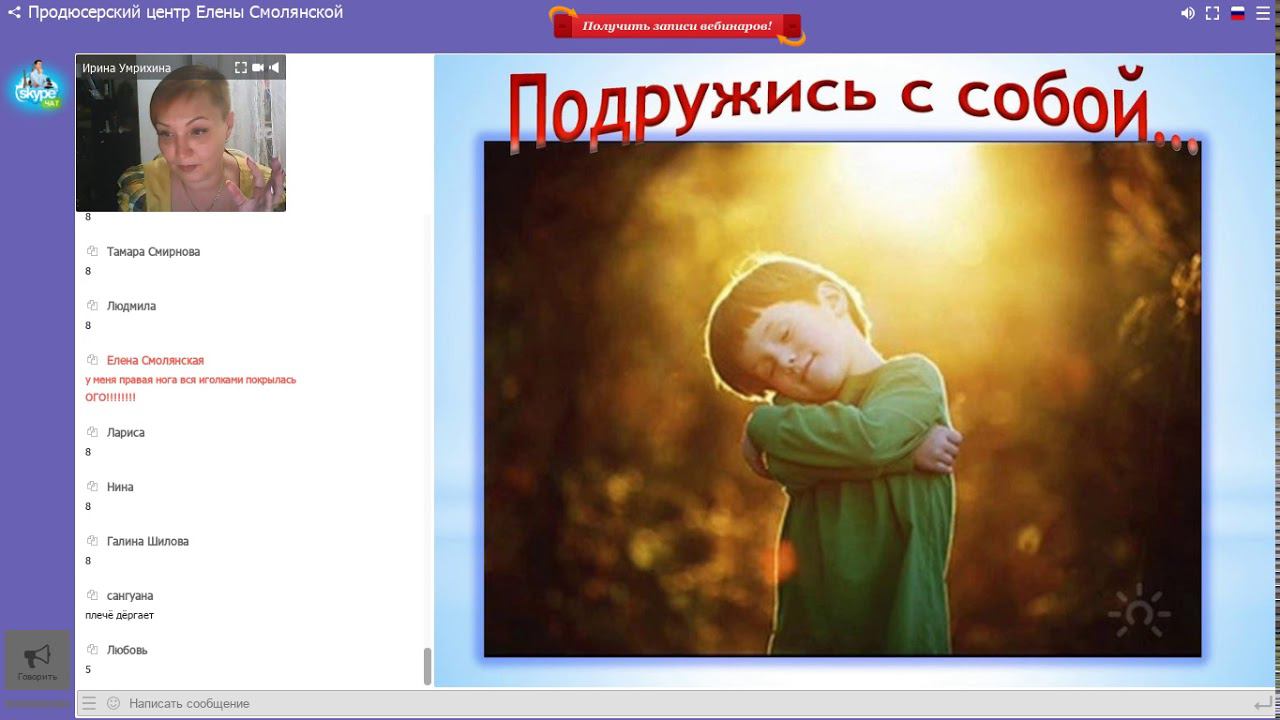Click the icon next to Тамара Смирнова
1280x720 pixels.
[x=92, y=252]
